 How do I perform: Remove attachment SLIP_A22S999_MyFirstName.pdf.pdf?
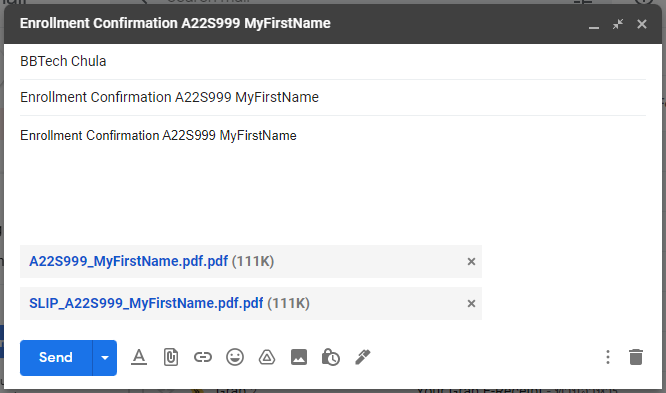[x=471, y=303]
